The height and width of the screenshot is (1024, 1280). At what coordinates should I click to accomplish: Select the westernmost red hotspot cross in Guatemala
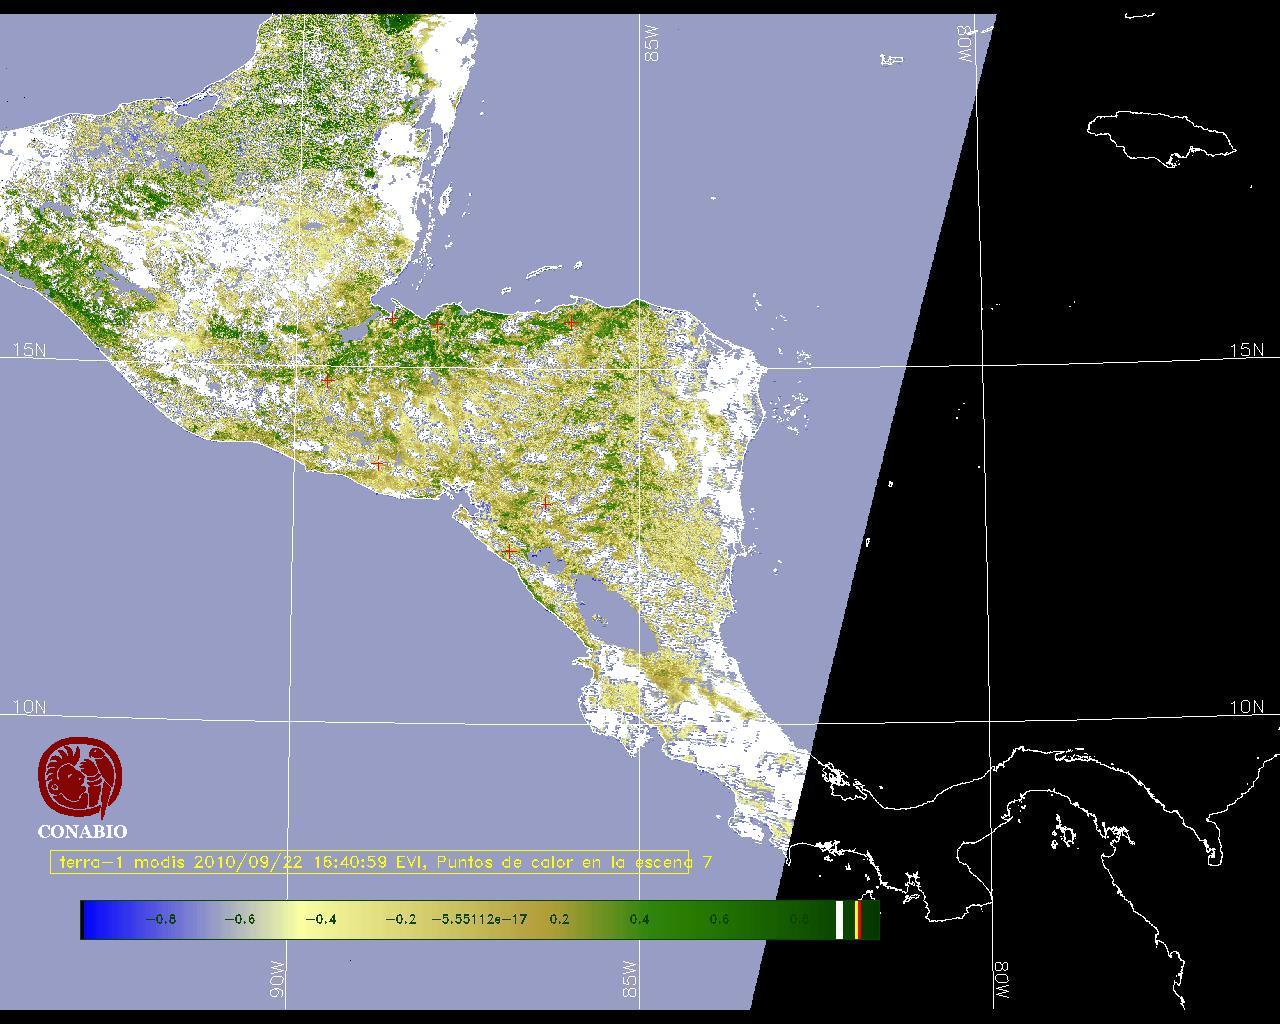pos(327,380)
